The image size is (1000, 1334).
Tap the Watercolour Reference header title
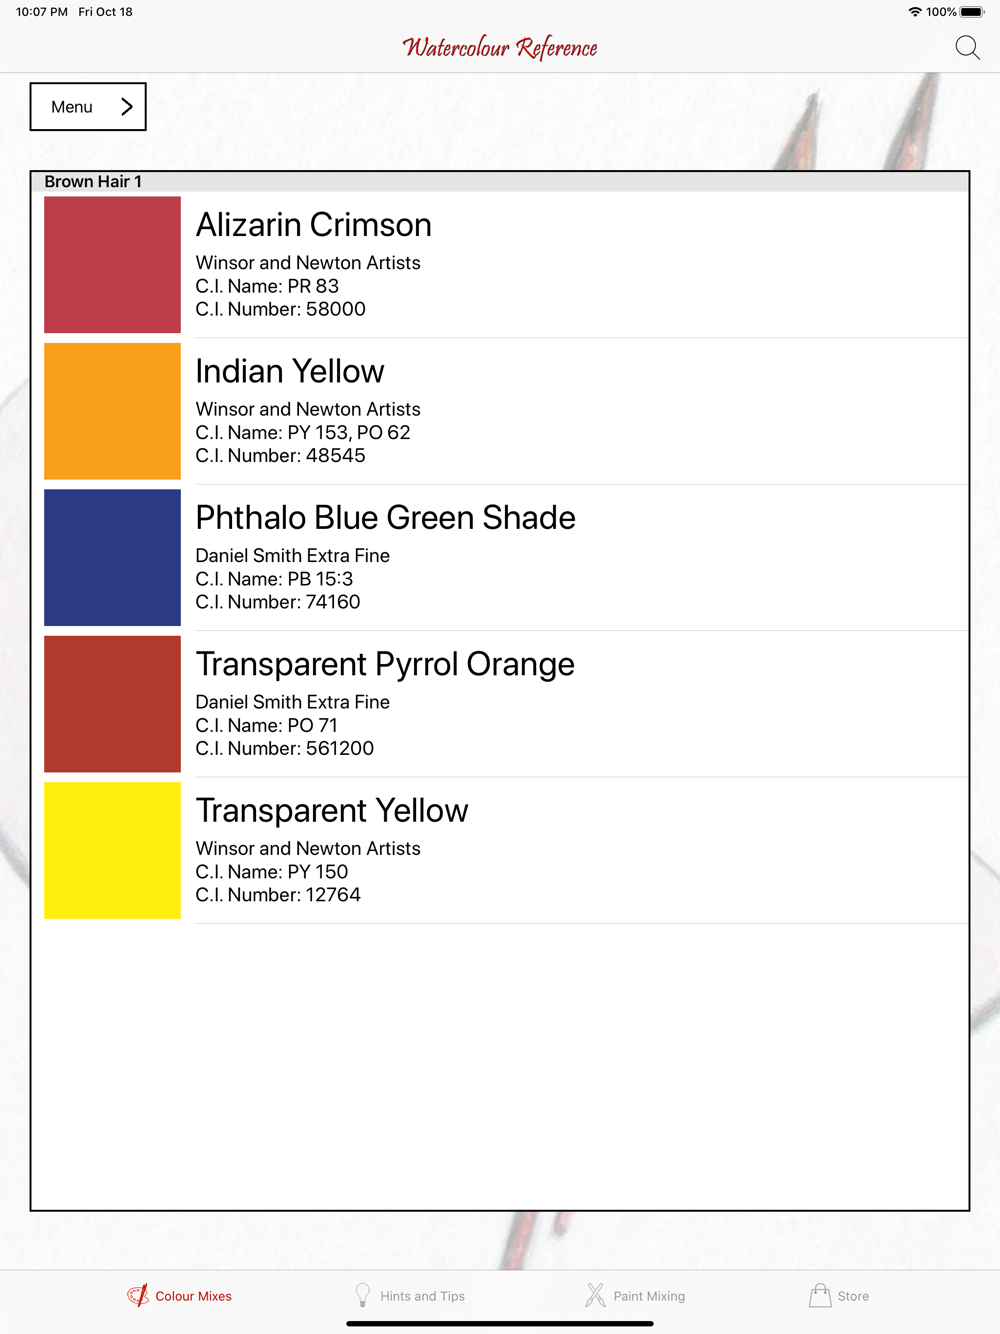coord(500,47)
